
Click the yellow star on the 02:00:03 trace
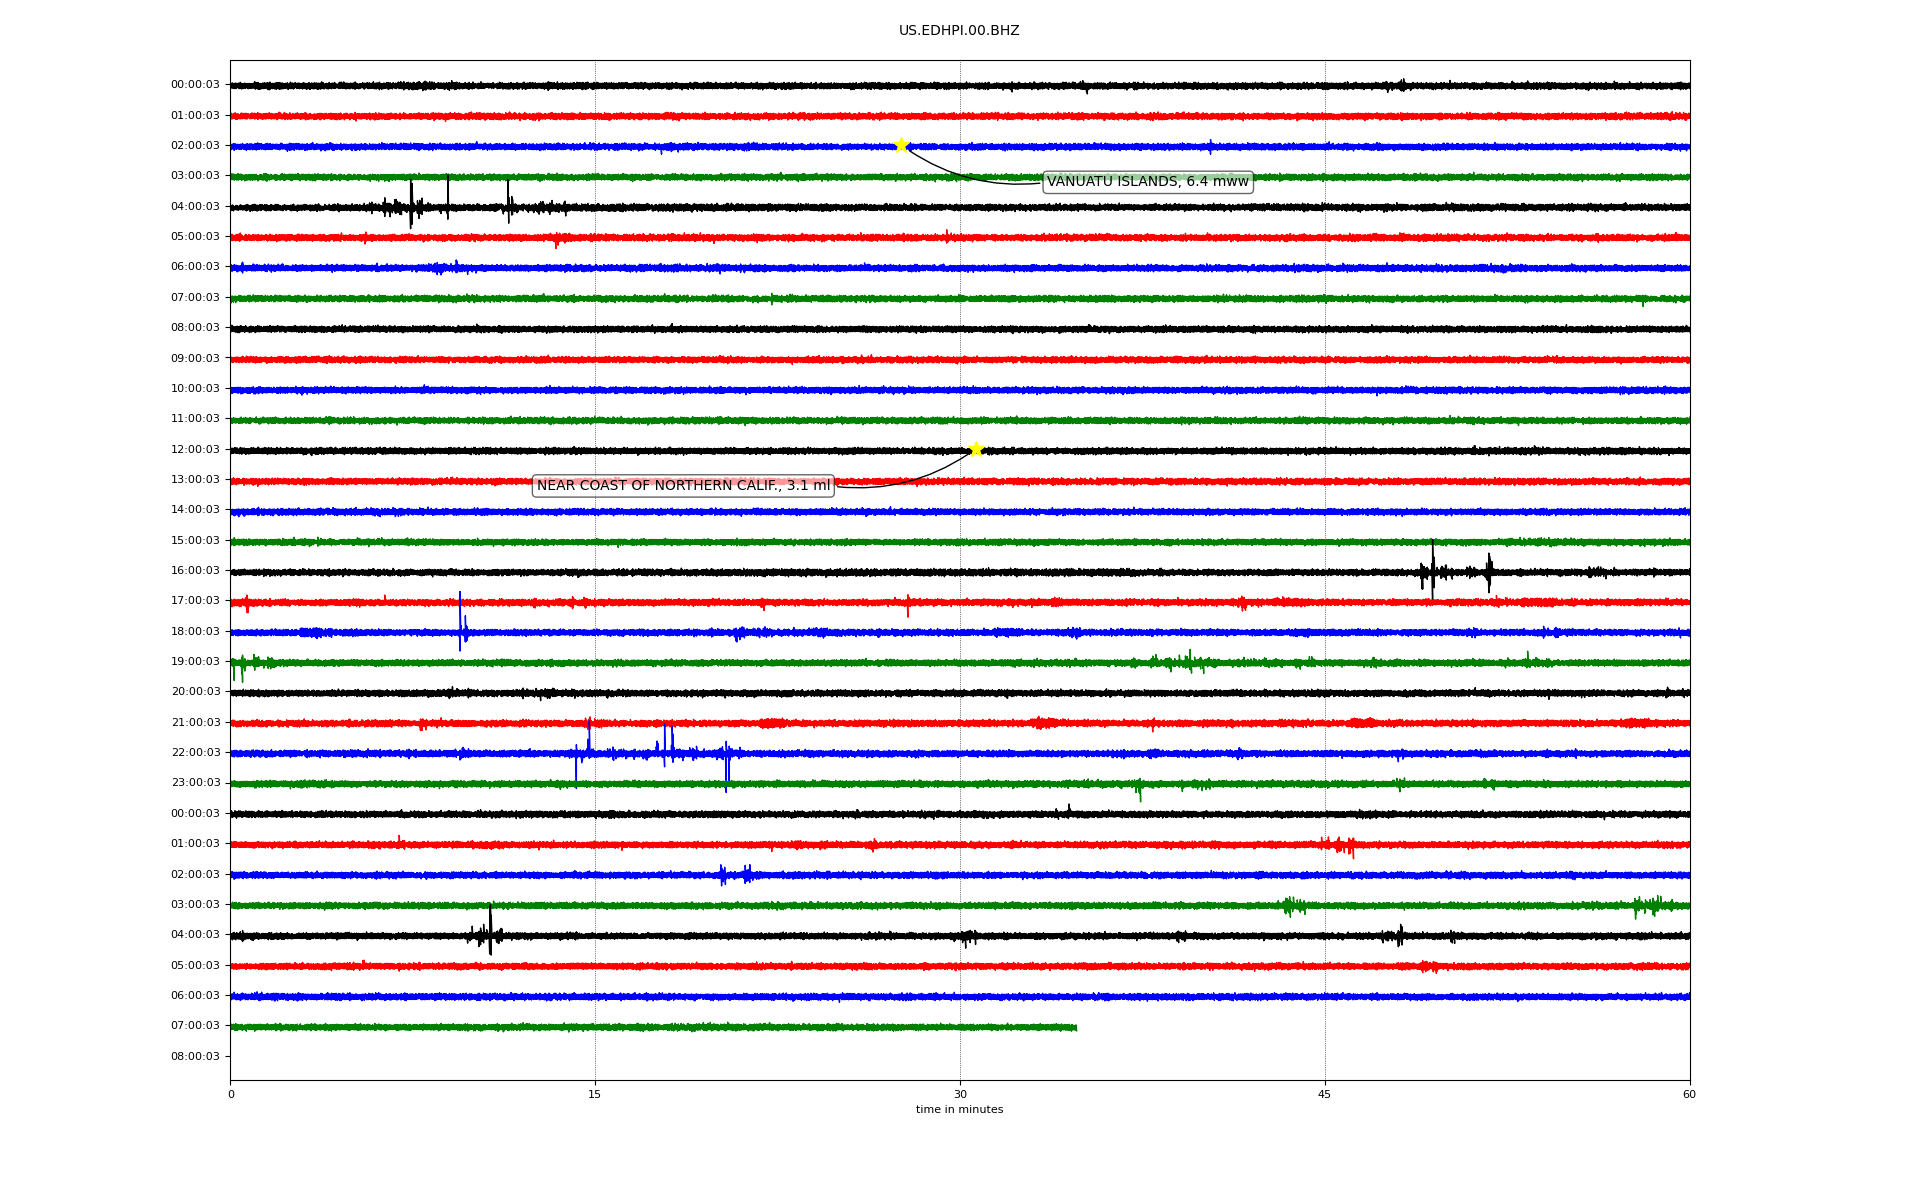click(901, 145)
